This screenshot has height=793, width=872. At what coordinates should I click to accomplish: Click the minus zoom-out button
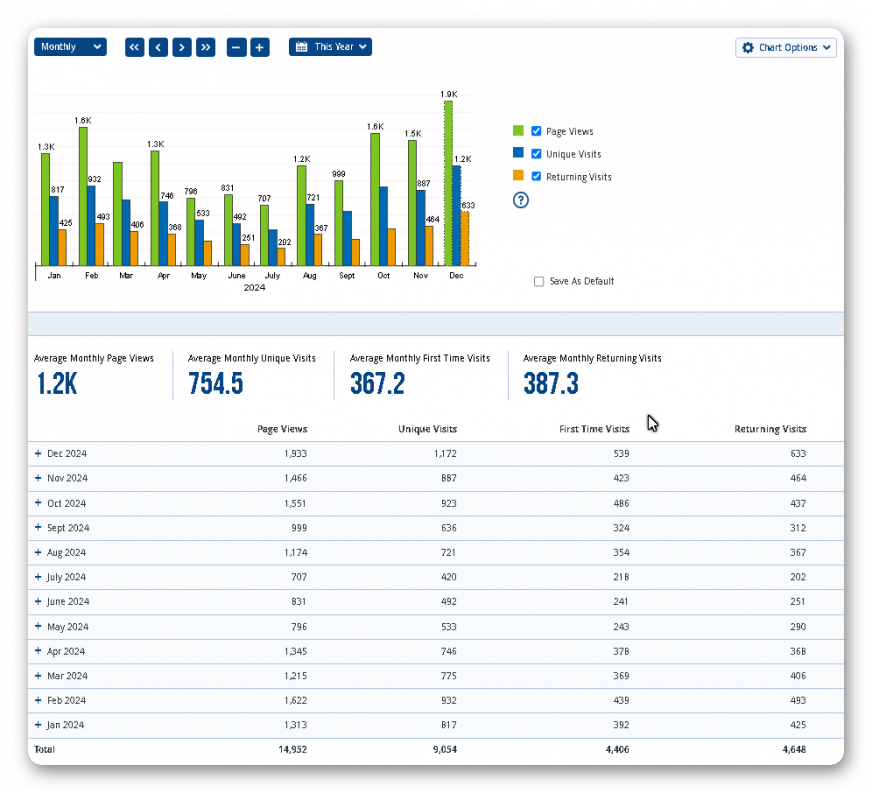[x=236, y=47]
